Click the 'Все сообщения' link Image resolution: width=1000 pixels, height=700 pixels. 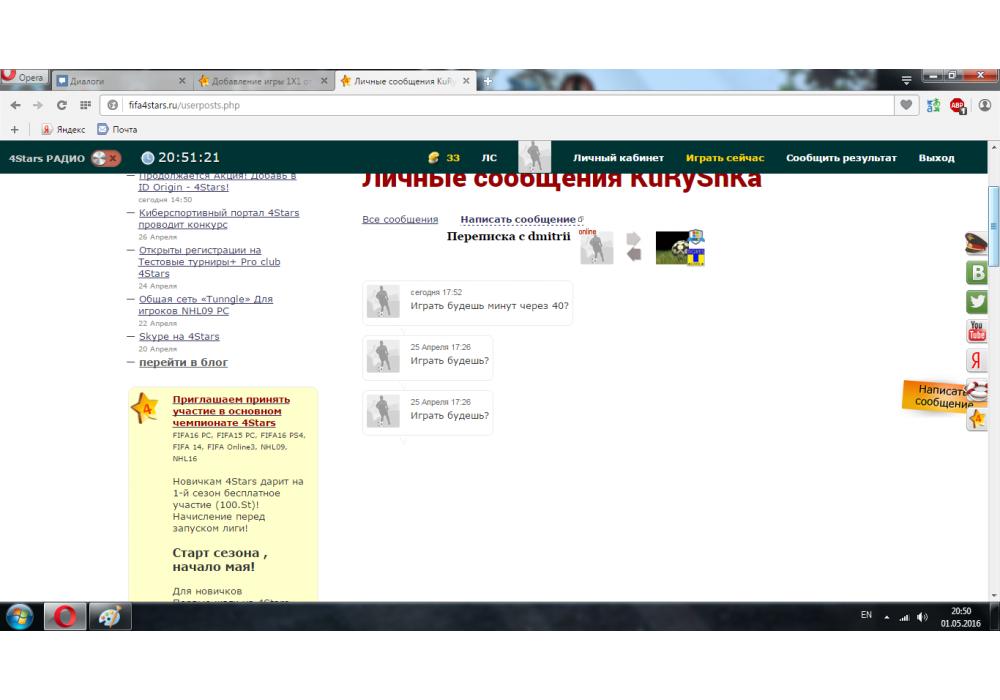tap(400, 219)
